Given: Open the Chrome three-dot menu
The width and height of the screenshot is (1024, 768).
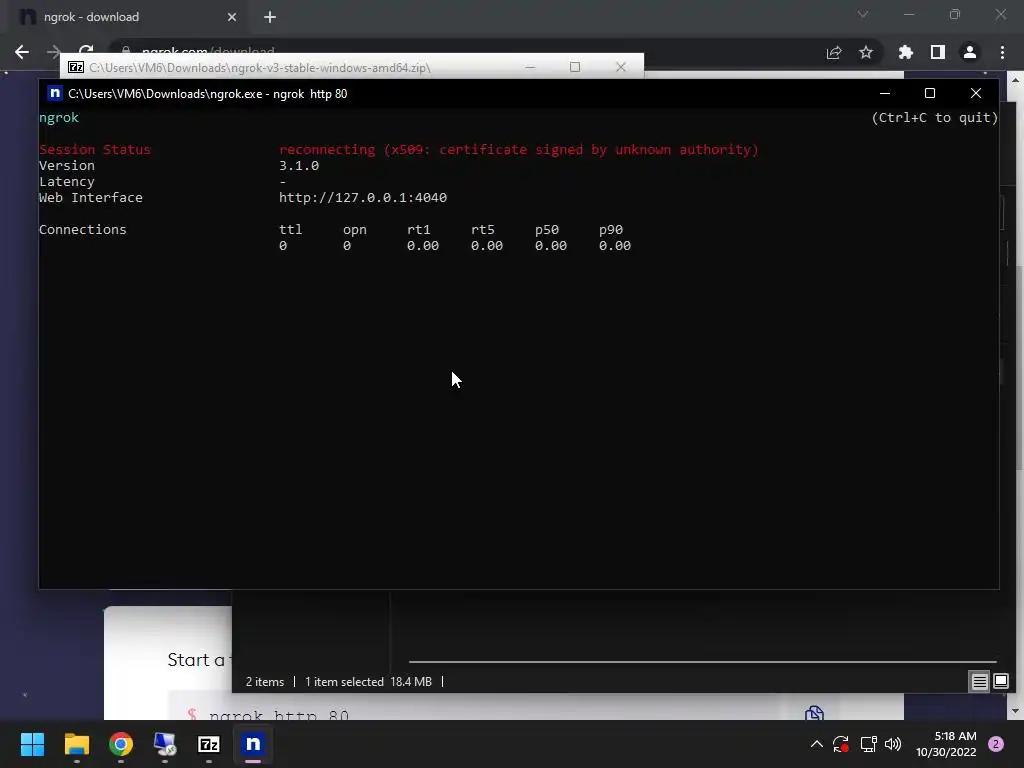Looking at the screenshot, I should click(1002, 52).
